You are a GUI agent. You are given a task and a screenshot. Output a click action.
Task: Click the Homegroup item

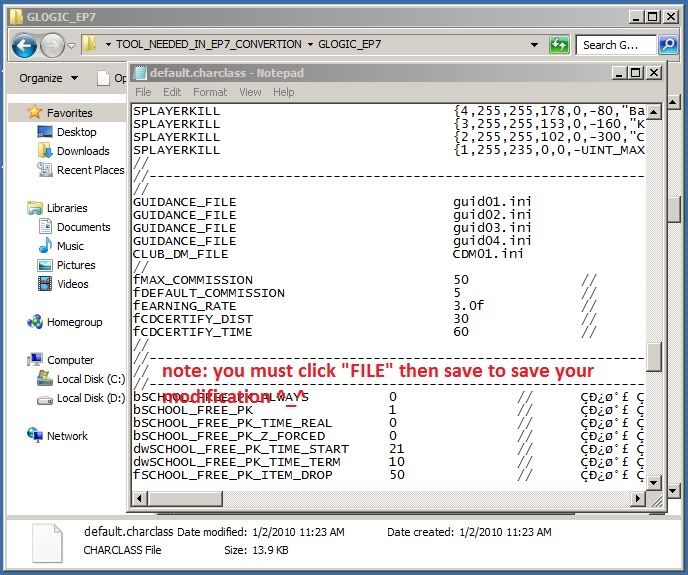click(x=74, y=322)
